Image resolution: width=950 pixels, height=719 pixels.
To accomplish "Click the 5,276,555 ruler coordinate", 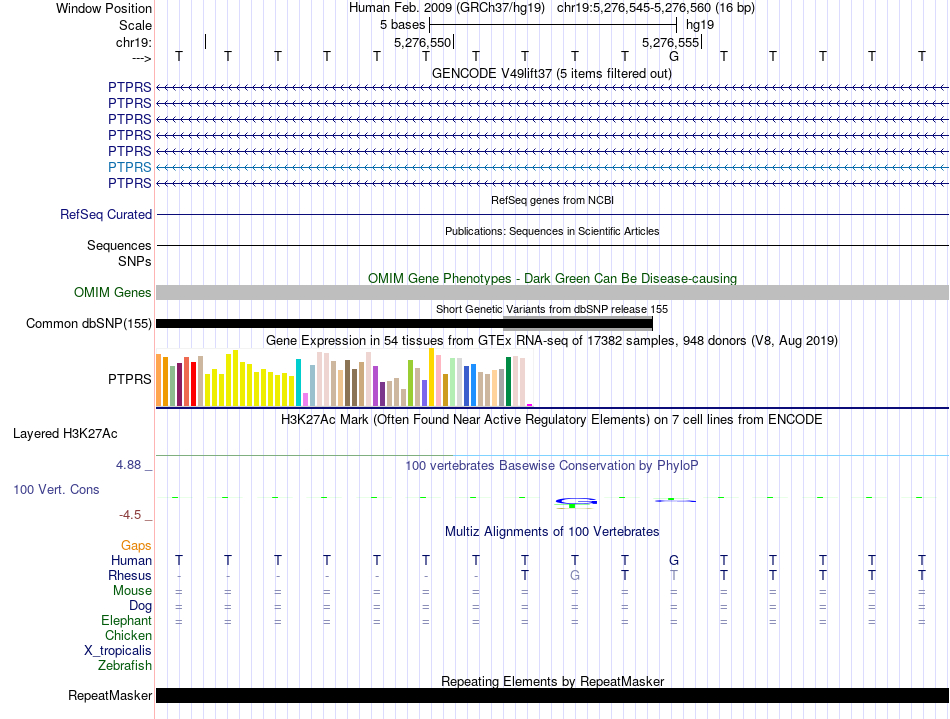I will [670, 42].
